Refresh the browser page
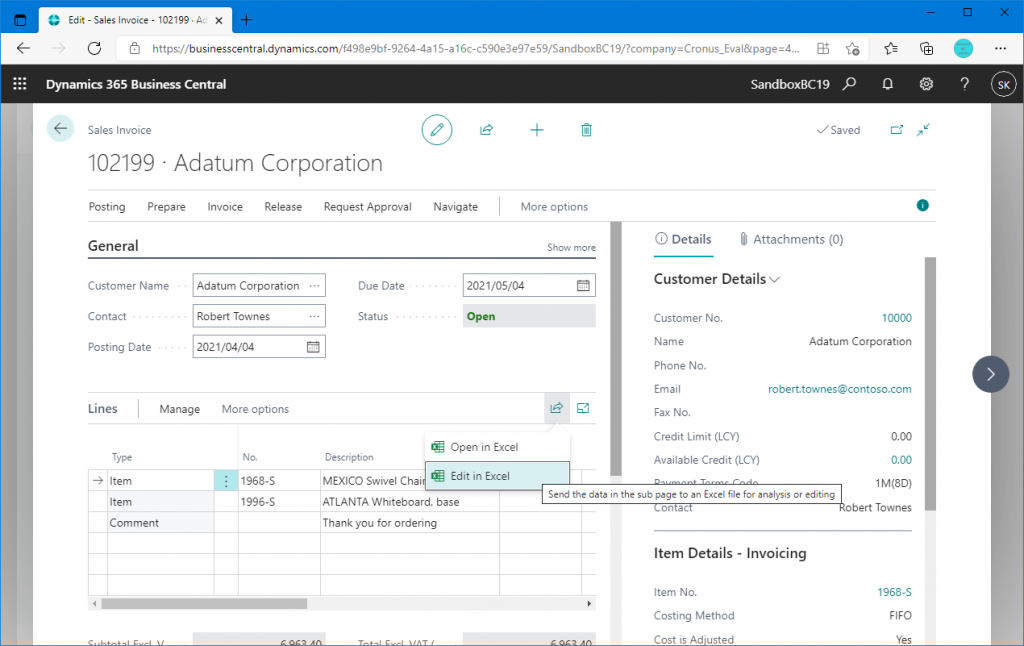Screen dimensions: 1024x646 point(95,48)
